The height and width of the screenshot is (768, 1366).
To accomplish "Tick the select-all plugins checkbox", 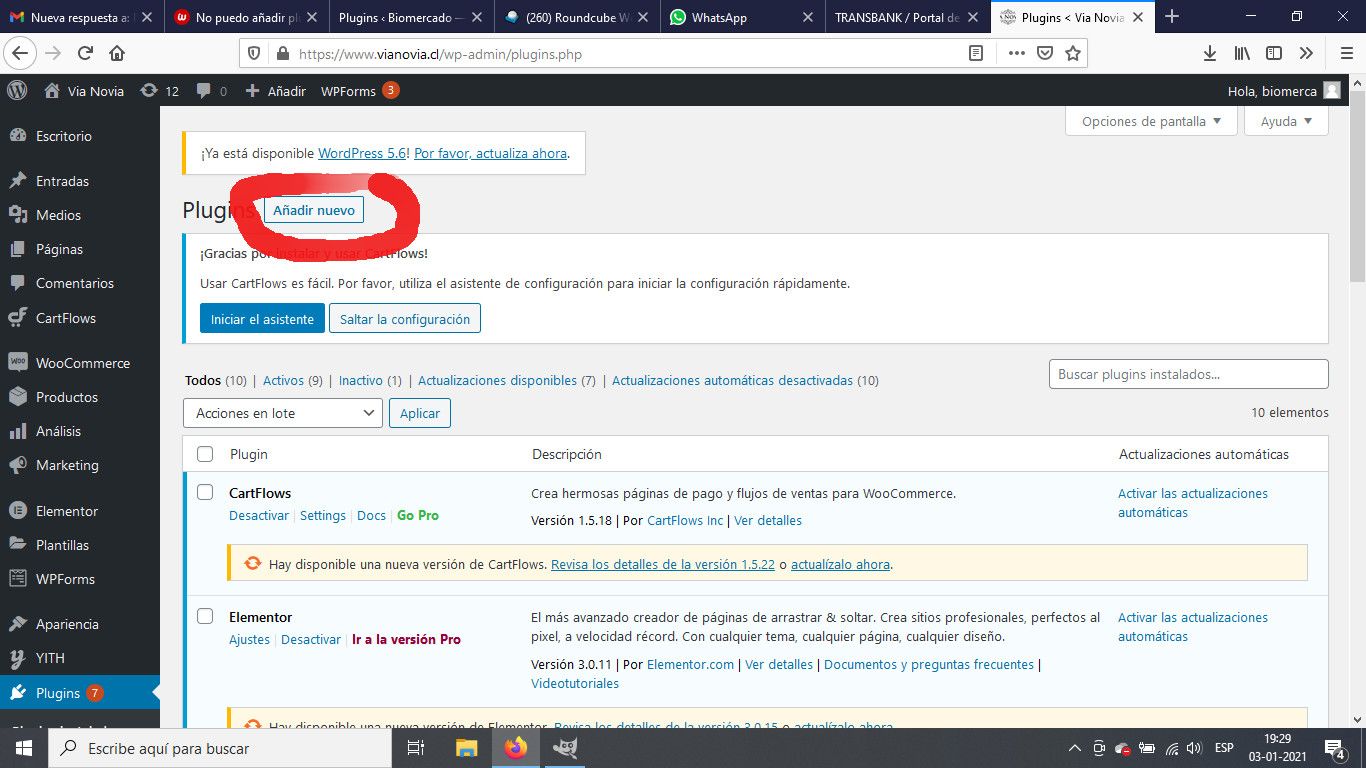I will click(205, 454).
